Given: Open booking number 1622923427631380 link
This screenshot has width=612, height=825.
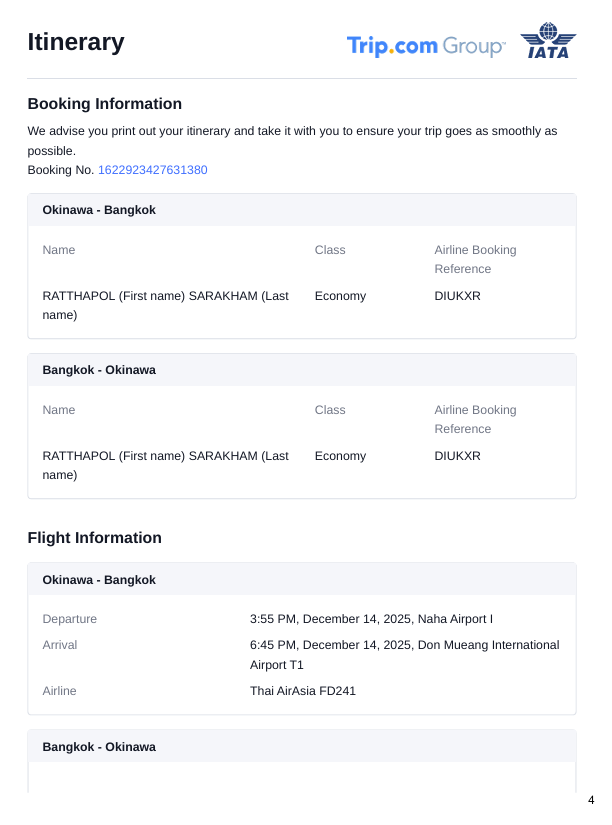Looking at the screenshot, I should (x=152, y=170).
